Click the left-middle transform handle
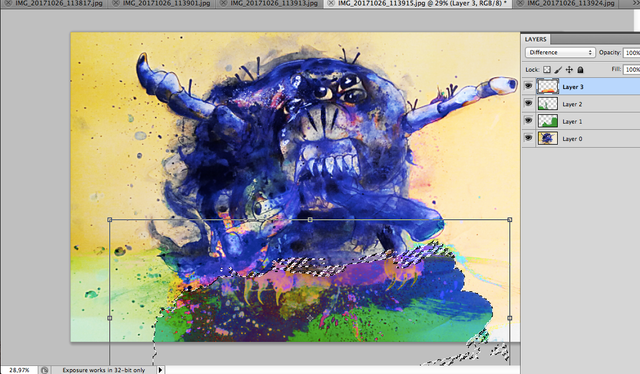The height and width of the screenshot is (374, 640). click(109, 318)
